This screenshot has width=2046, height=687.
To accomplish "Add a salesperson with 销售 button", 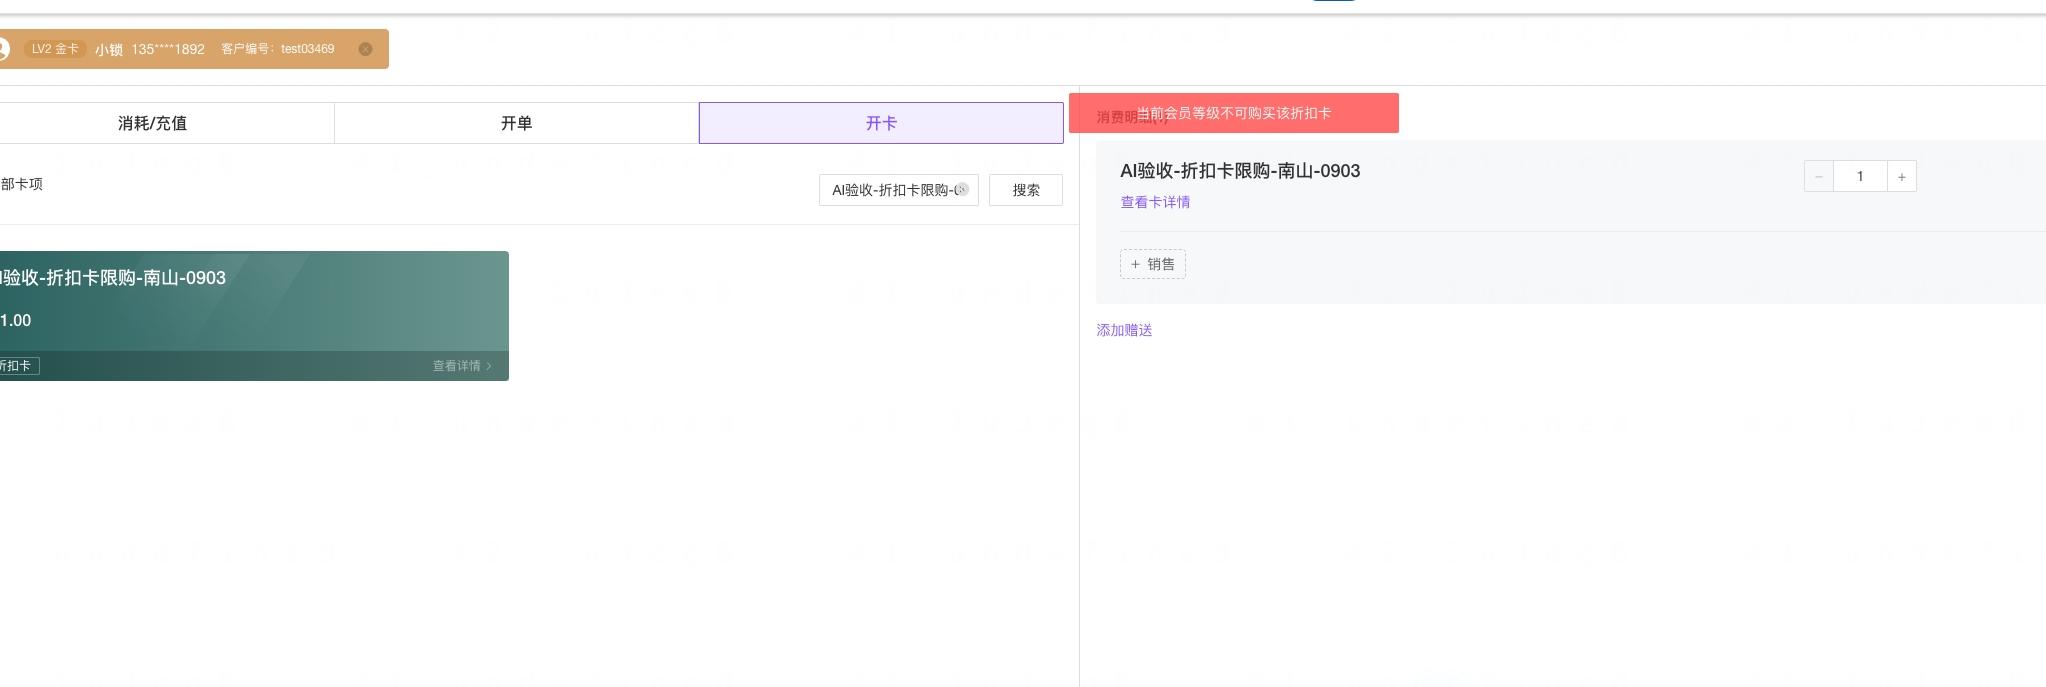I will 1153,264.
